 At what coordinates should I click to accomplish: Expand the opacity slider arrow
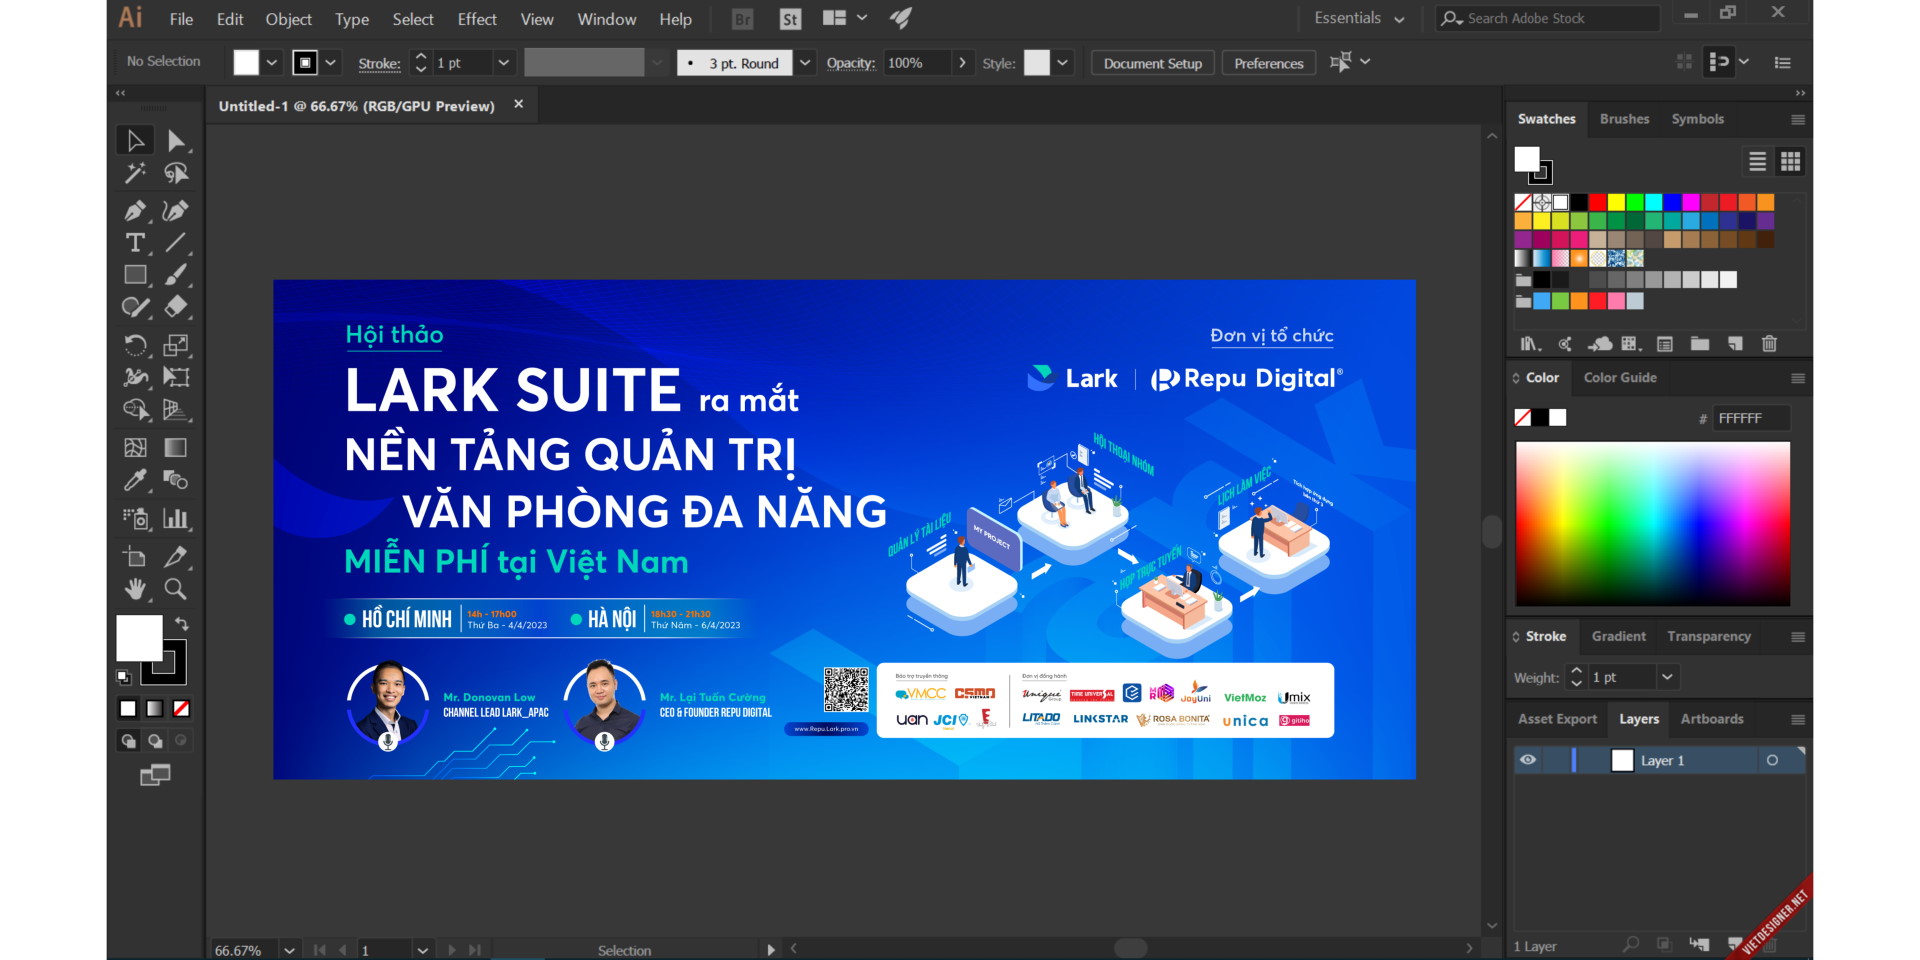click(x=962, y=62)
